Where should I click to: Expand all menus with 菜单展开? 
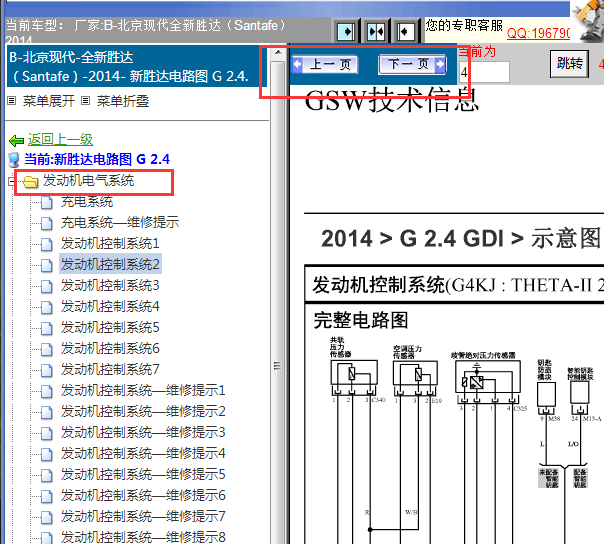[x=49, y=101]
